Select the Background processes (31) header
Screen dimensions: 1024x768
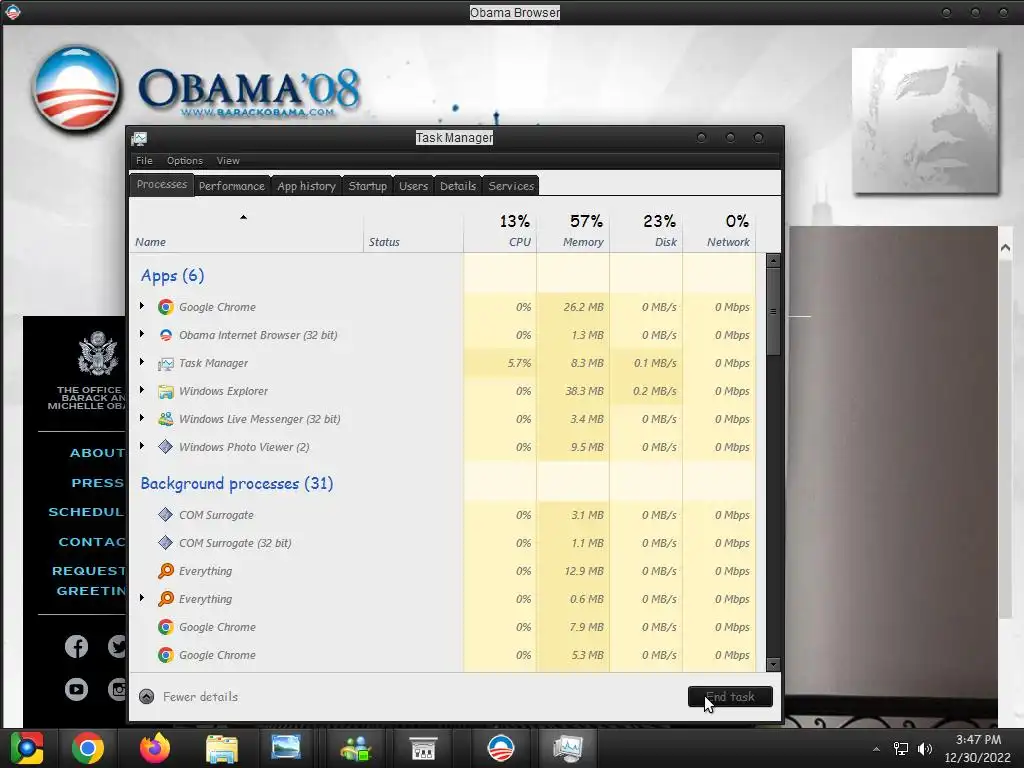click(x=237, y=484)
